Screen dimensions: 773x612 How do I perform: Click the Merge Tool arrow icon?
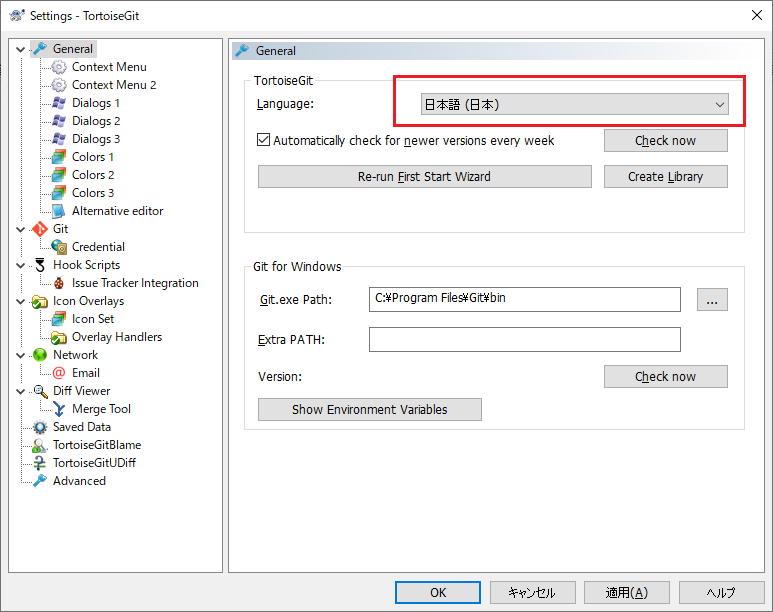pos(59,409)
